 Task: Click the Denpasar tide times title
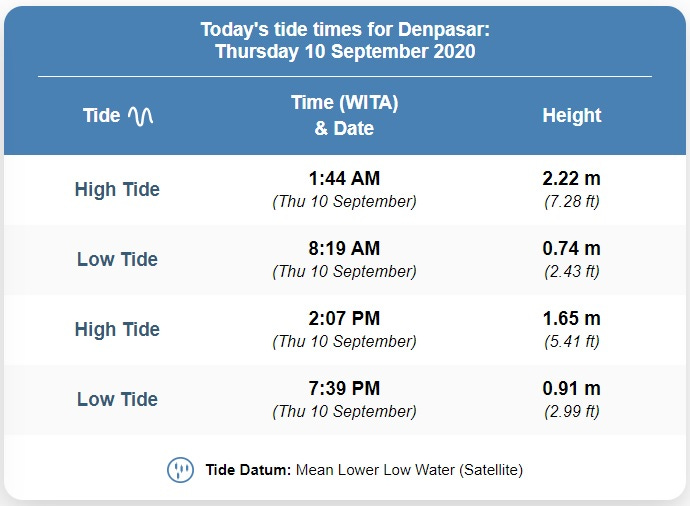pos(345,40)
